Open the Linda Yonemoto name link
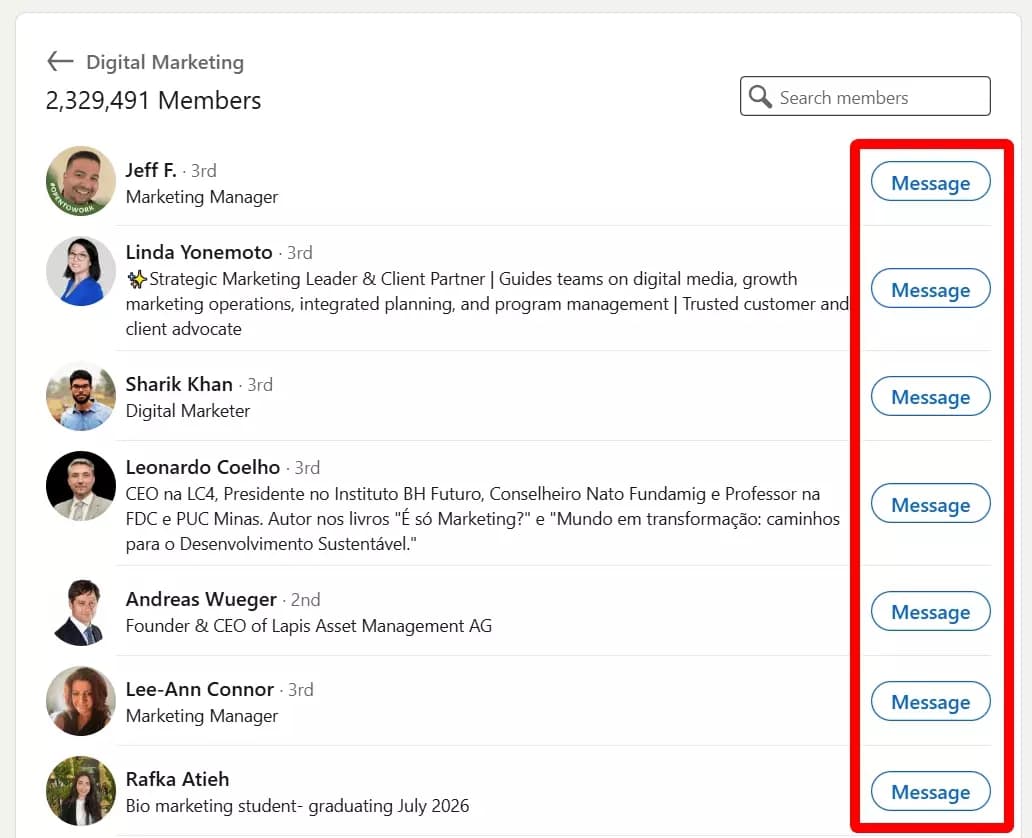Screen dimensions: 1032x838 tap(199, 252)
